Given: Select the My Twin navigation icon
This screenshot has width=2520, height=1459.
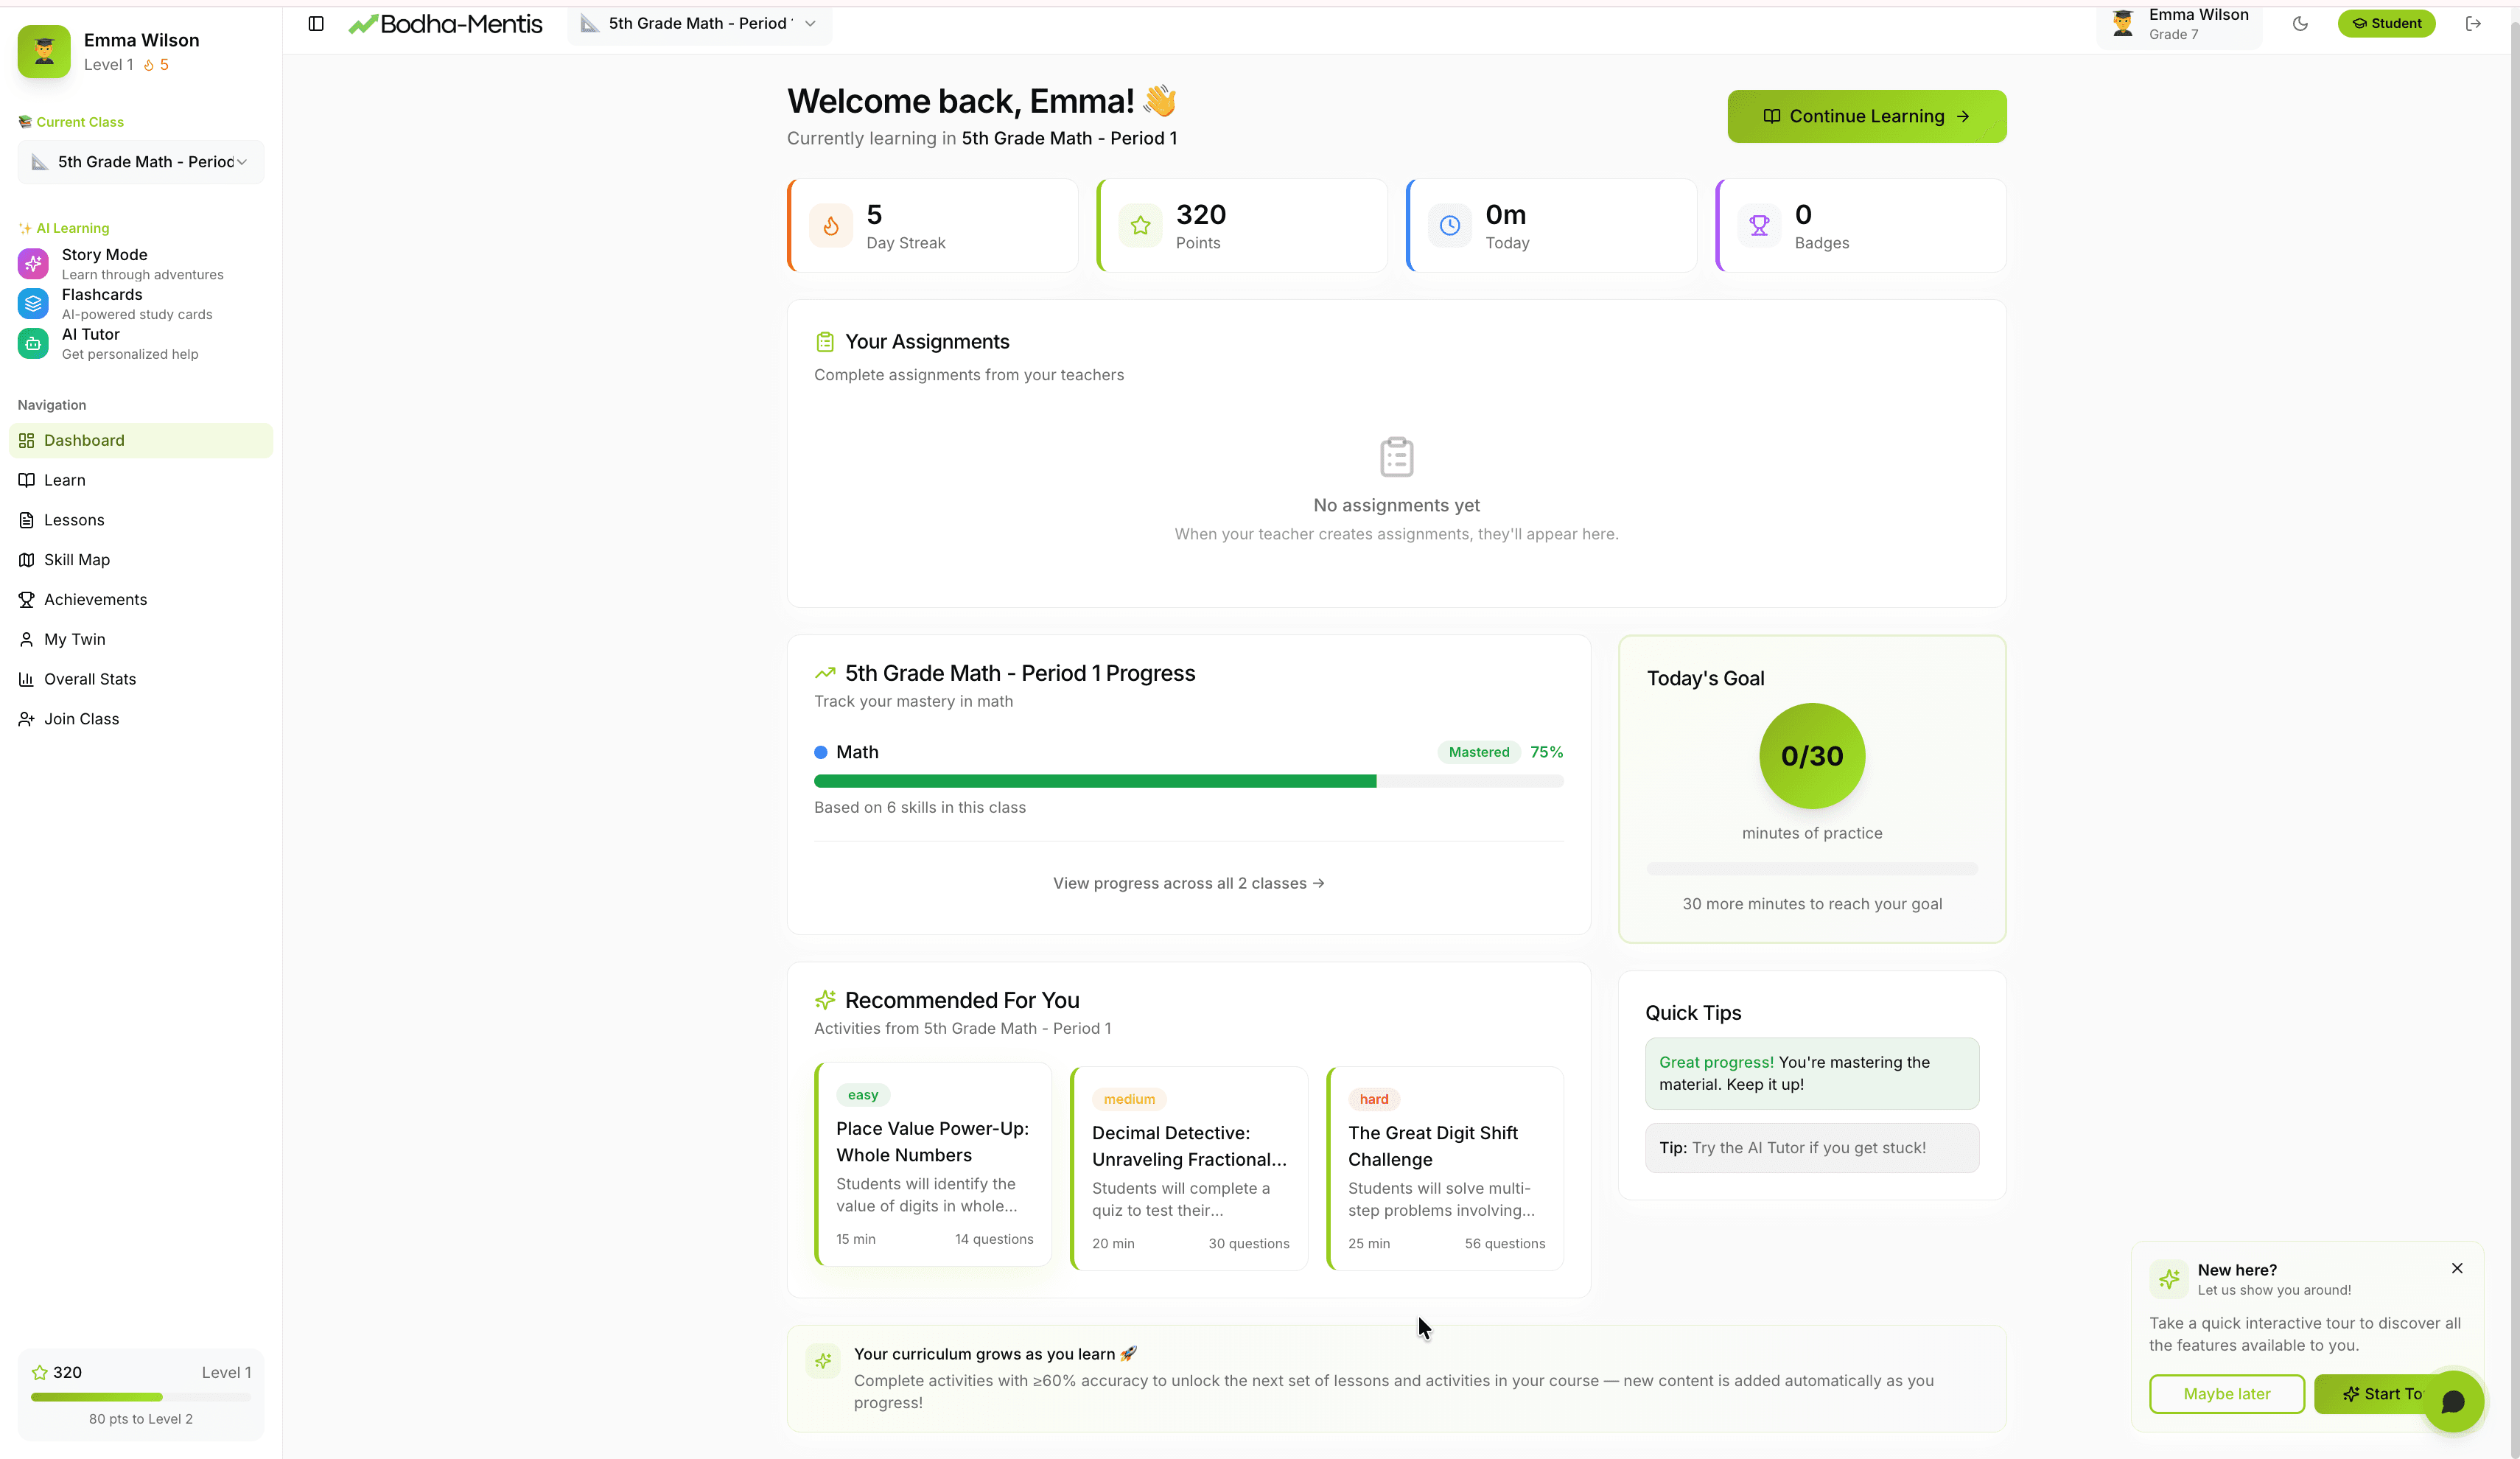Looking at the screenshot, I should click(27, 639).
